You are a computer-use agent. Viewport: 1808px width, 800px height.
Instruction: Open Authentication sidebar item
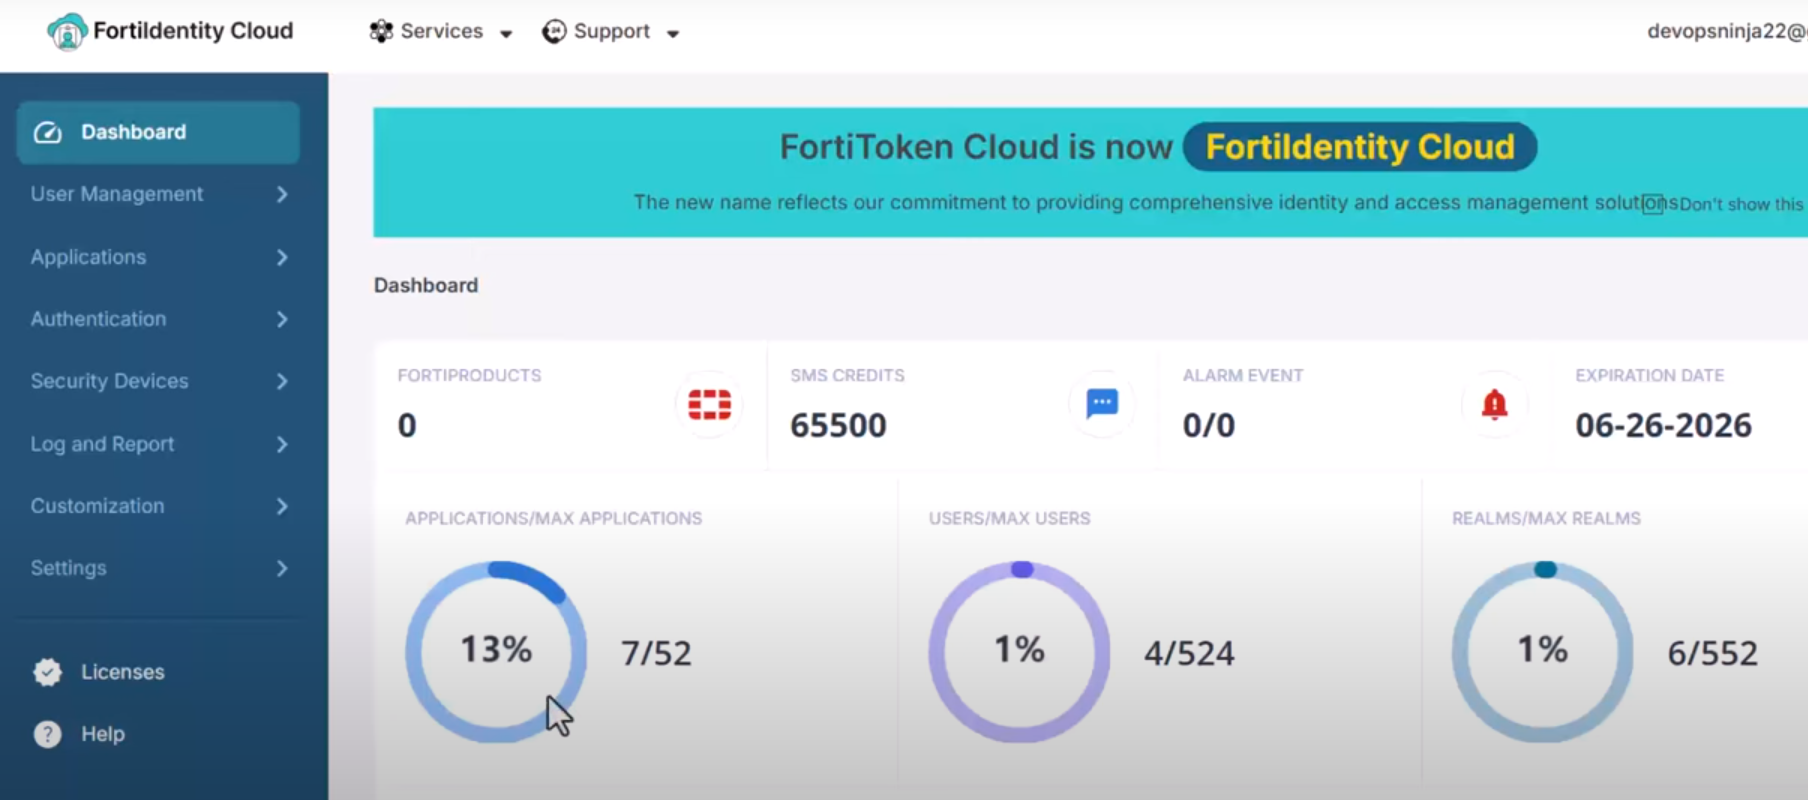pyautogui.click(x=158, y=319)
